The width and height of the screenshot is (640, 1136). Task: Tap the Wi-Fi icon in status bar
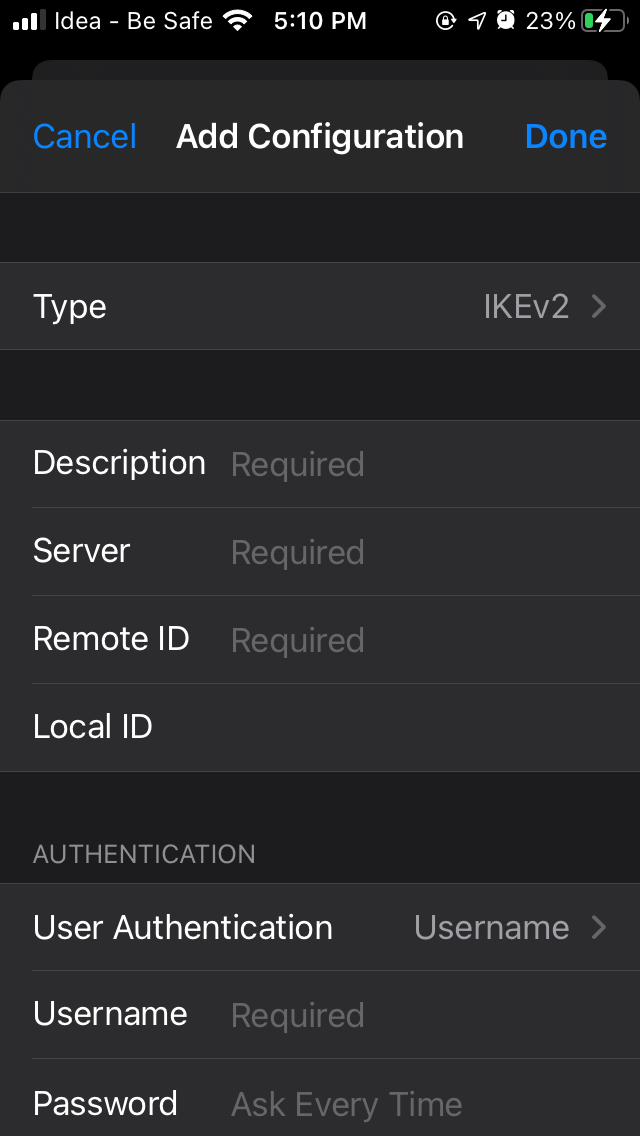(238, 20)
